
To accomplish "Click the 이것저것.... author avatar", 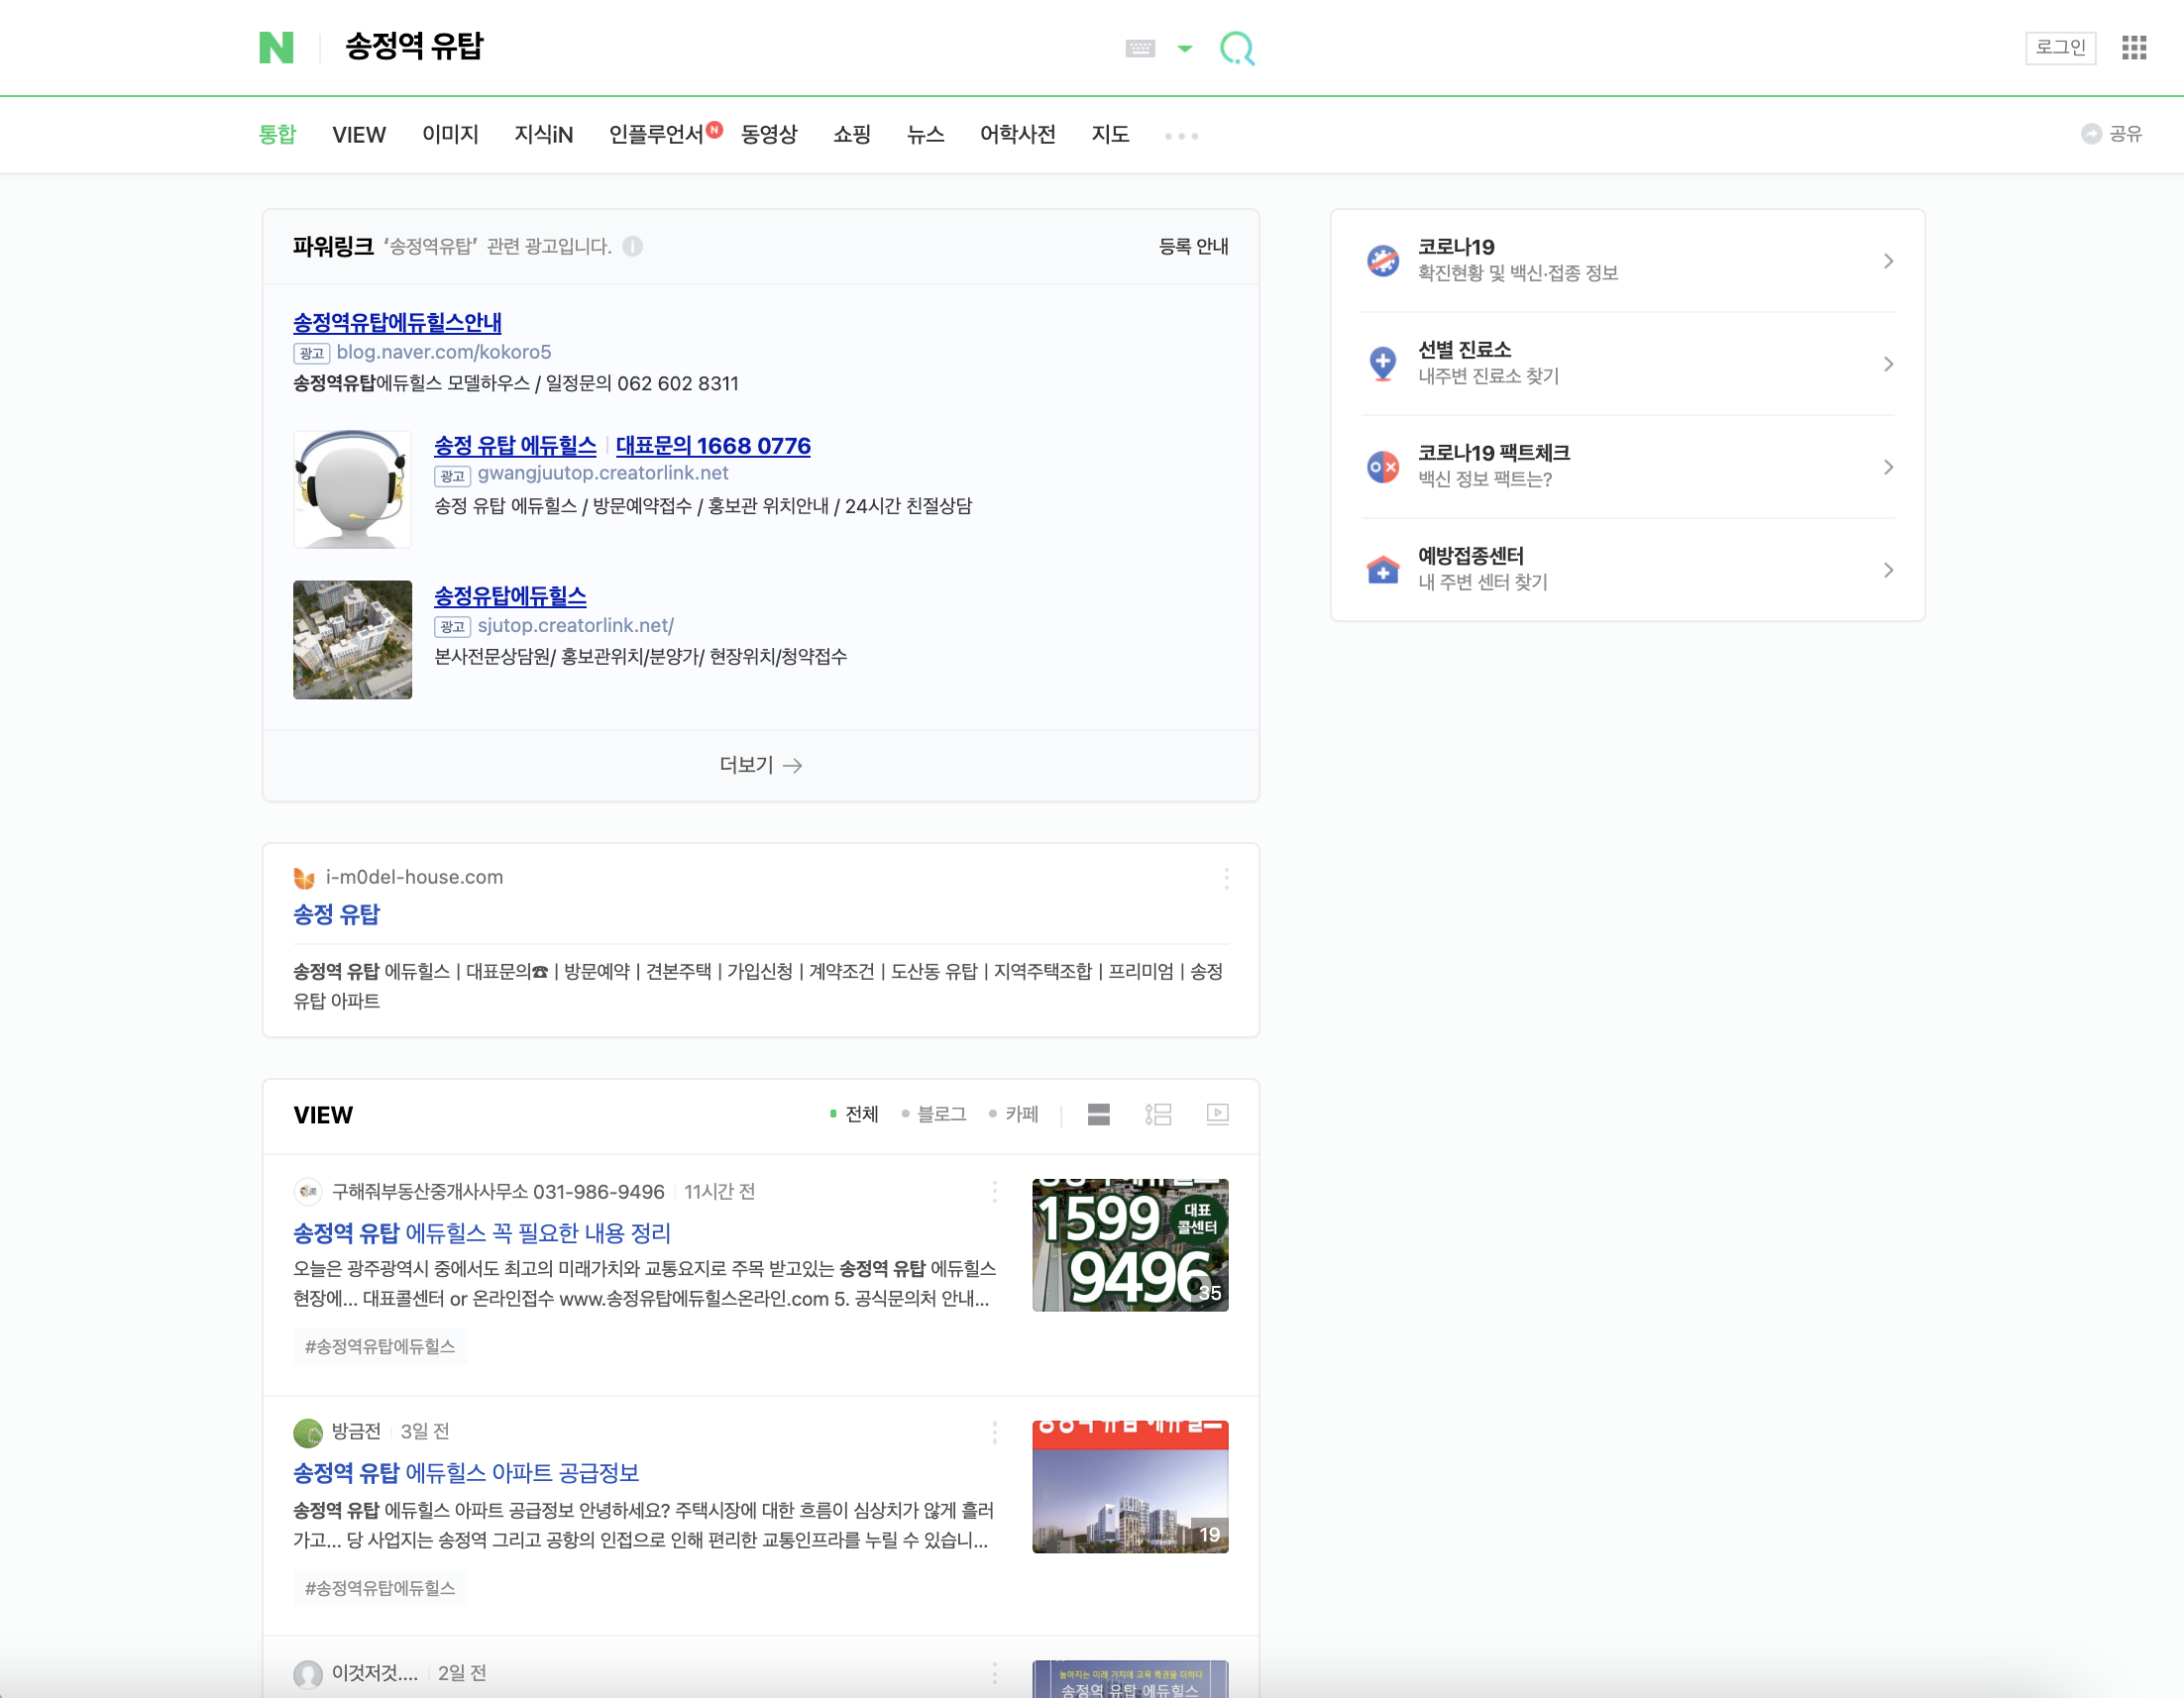I will click(307, 1673).
